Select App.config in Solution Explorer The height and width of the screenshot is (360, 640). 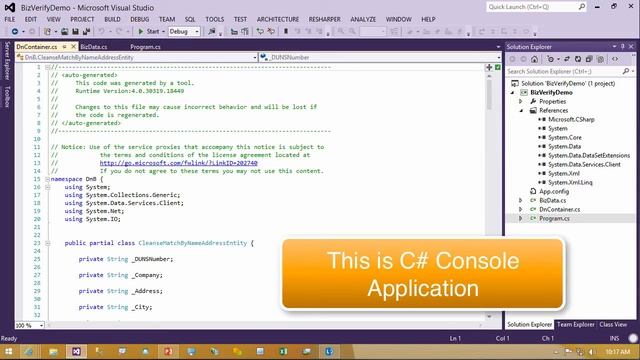[x=554, y=191]
